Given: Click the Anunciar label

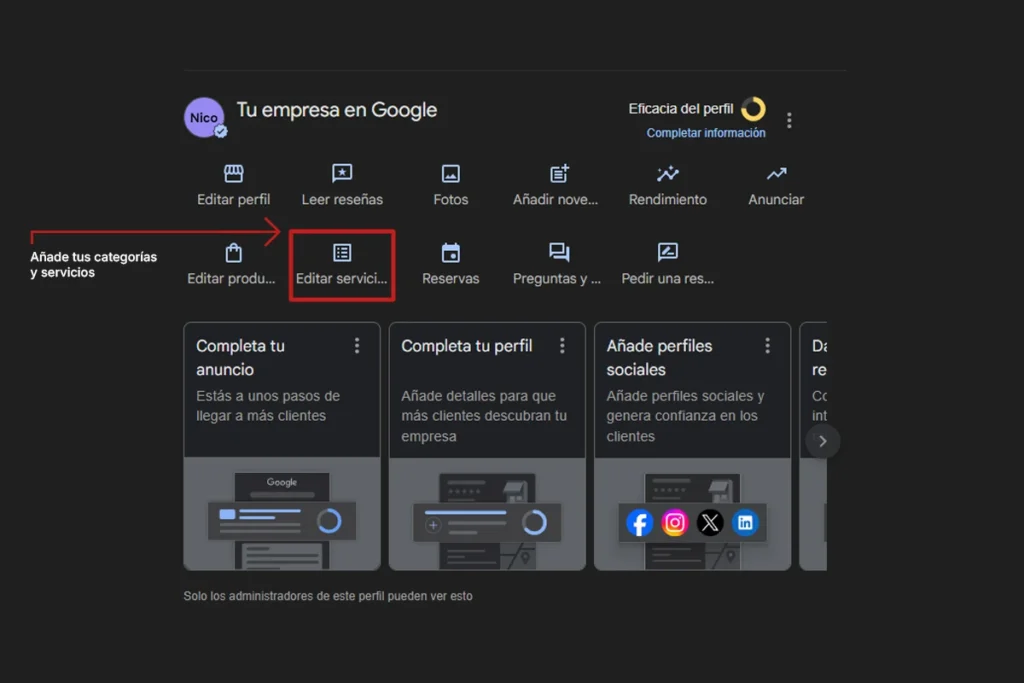Looking at the screenshot, I should tap(776, 200).
